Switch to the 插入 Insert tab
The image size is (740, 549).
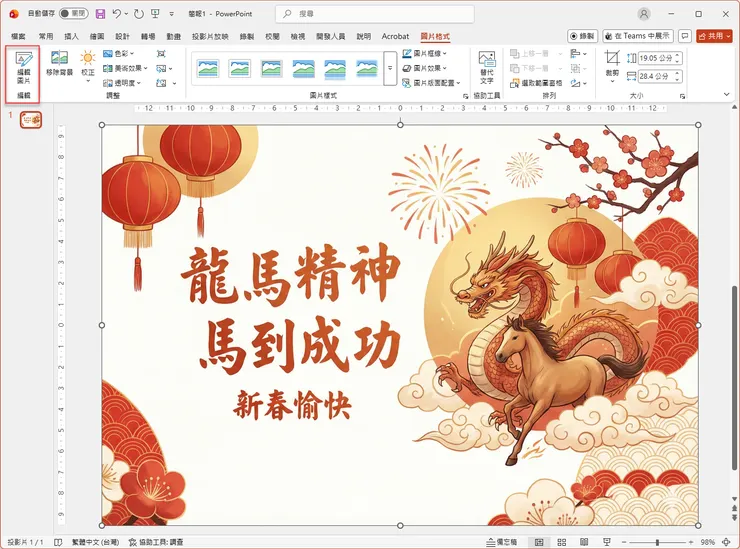tap(71, 36)
